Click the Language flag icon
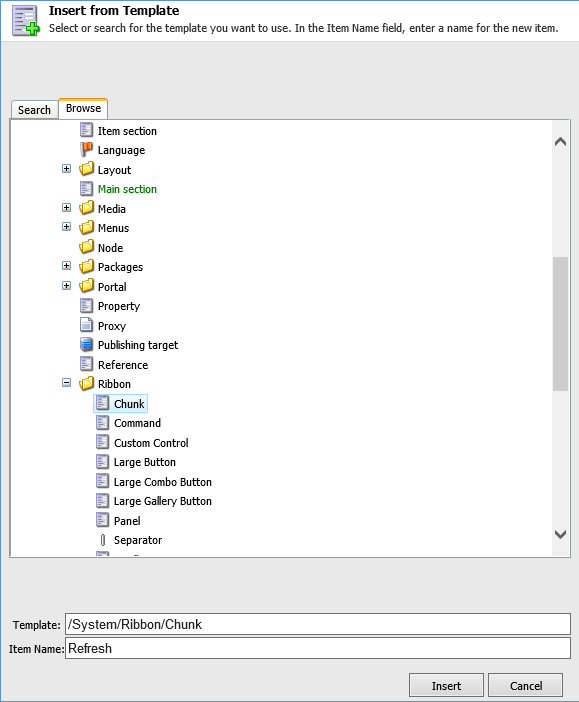 point(86,149)
